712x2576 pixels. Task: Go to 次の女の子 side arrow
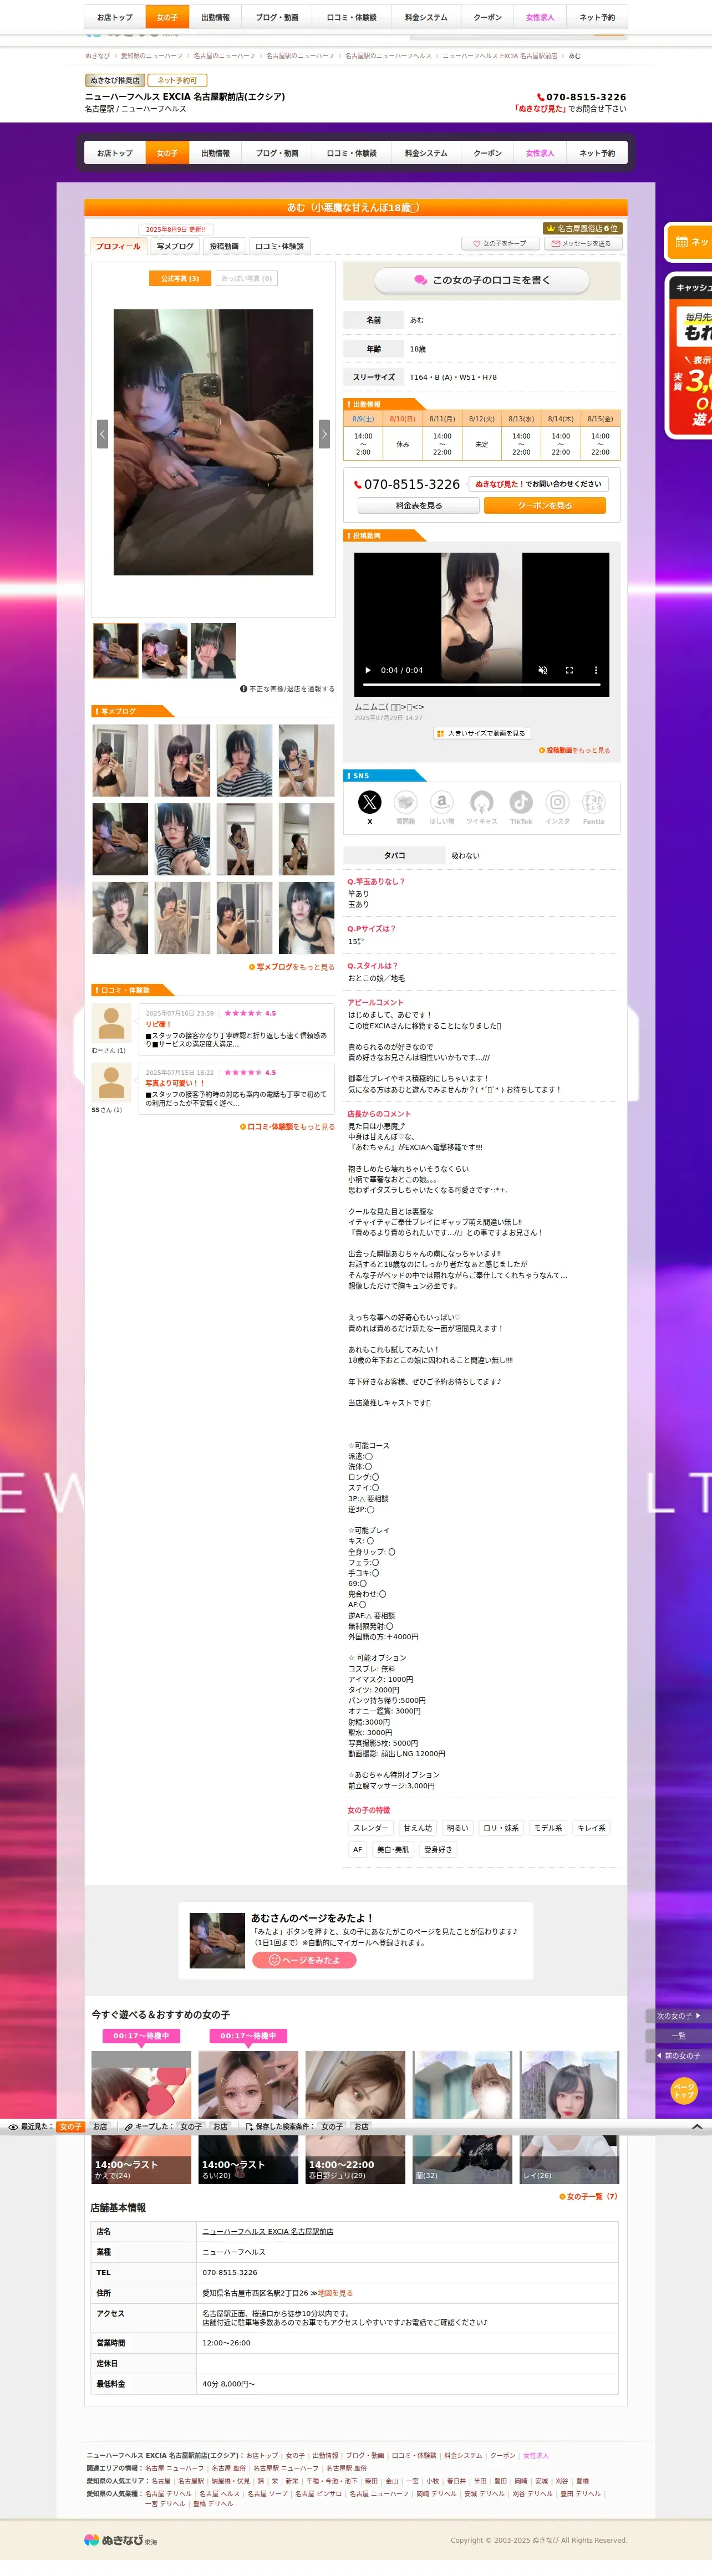click(679, 2015)
